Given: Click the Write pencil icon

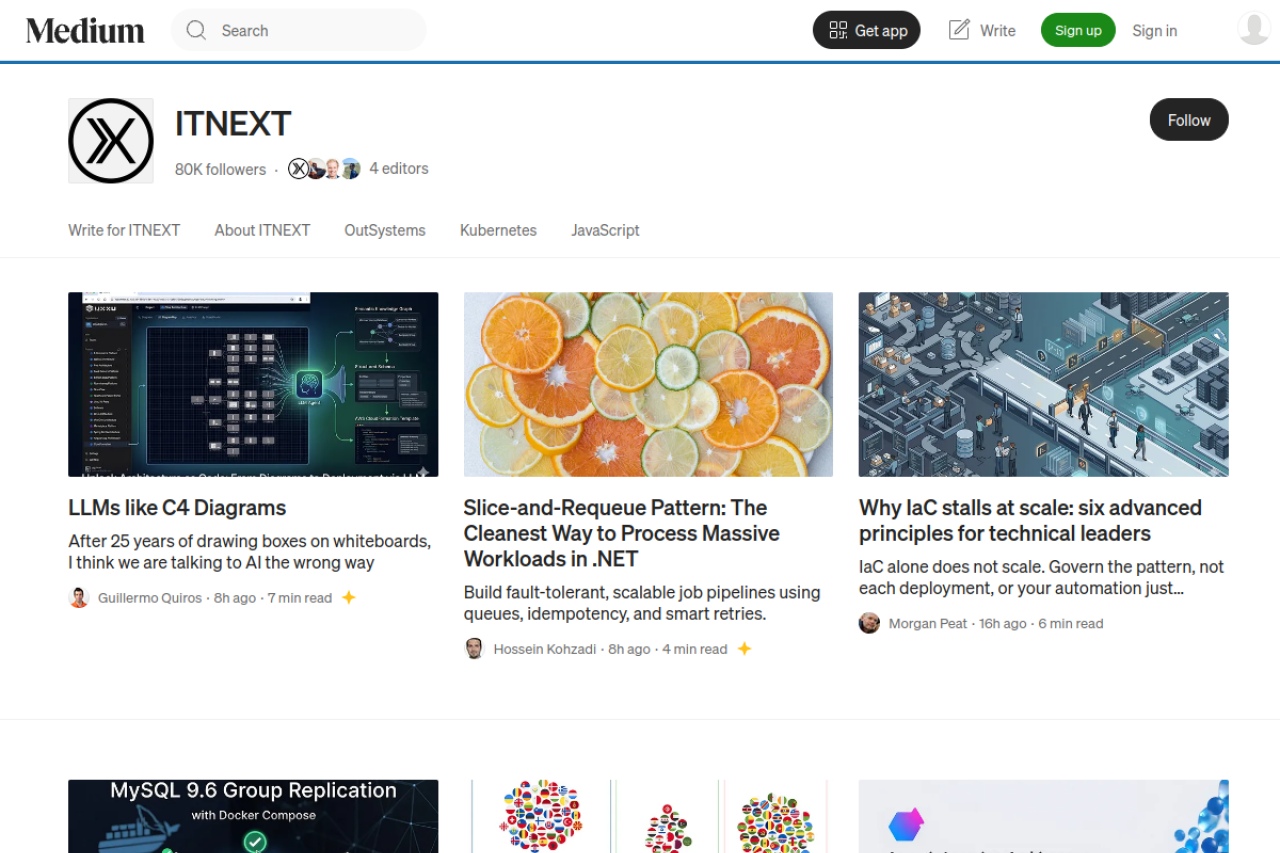Looking at the screenshot, I should pos(959,30).
